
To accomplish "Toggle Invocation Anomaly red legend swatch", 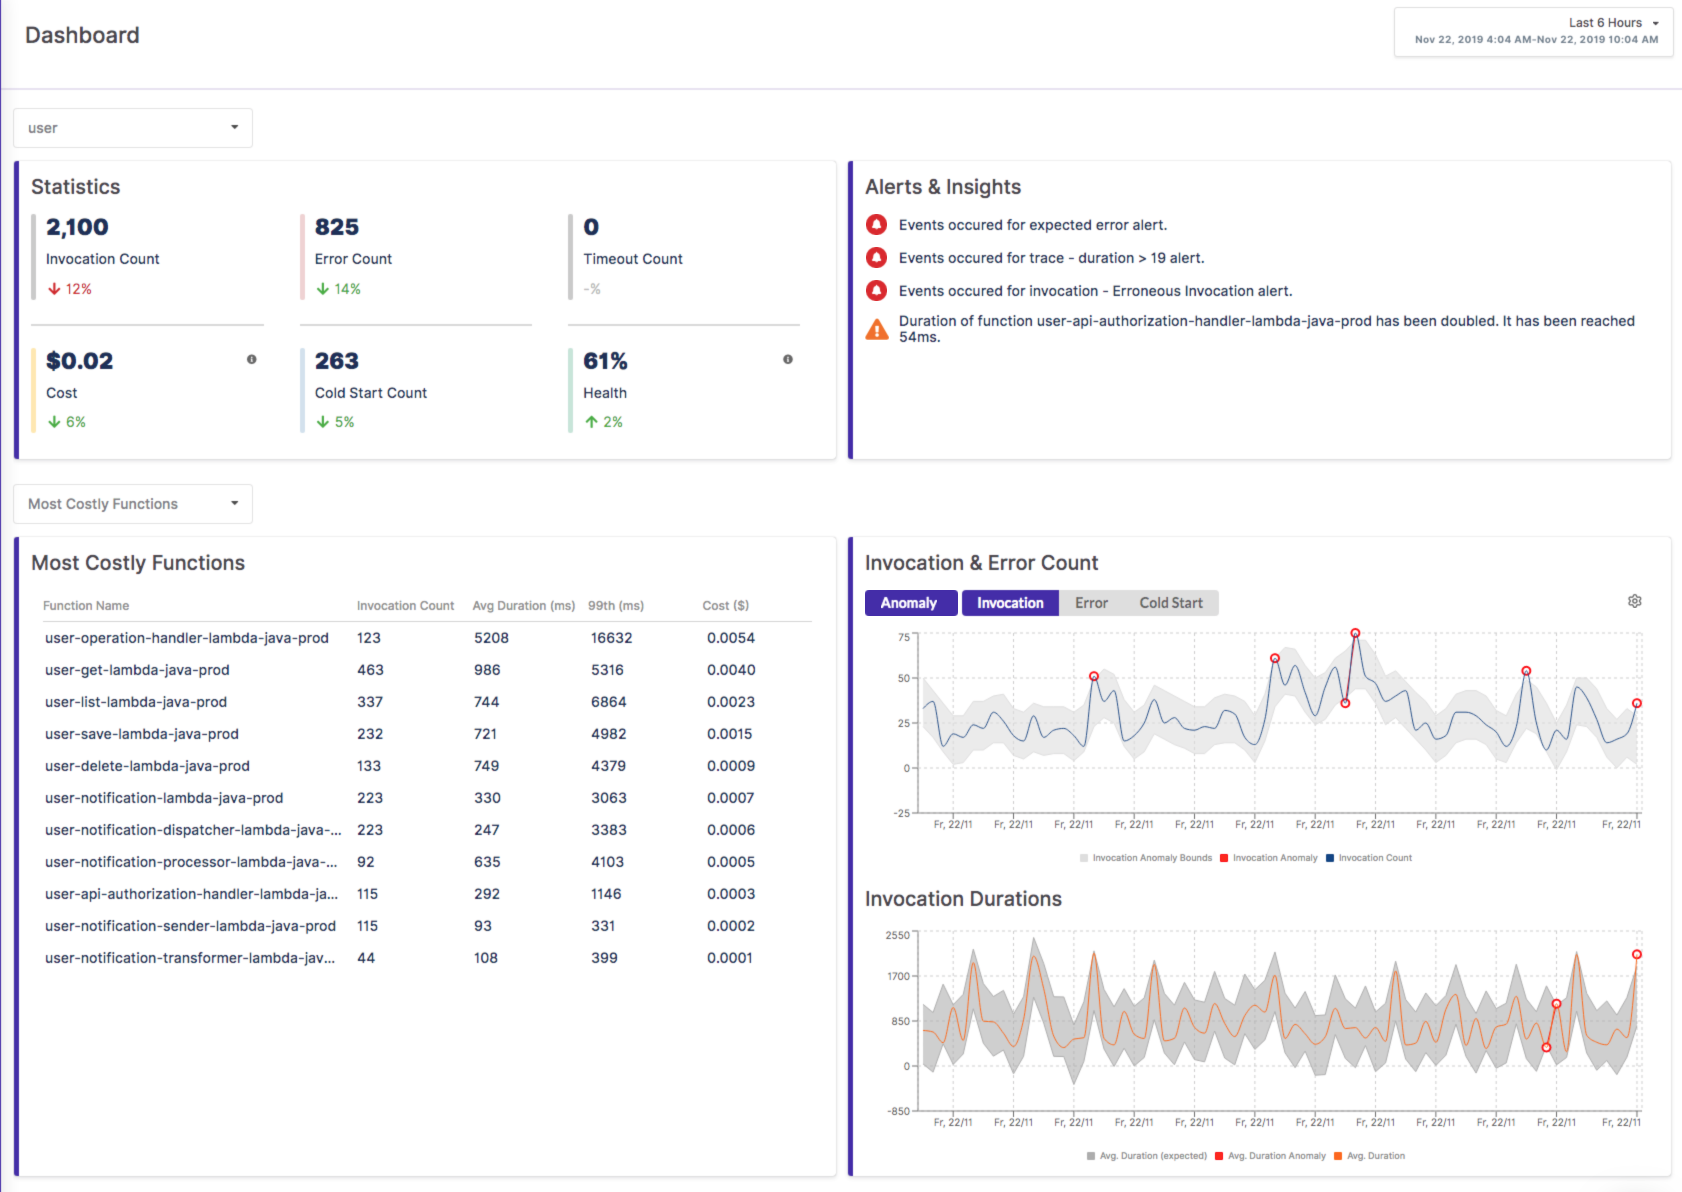I will [1224, 858].
